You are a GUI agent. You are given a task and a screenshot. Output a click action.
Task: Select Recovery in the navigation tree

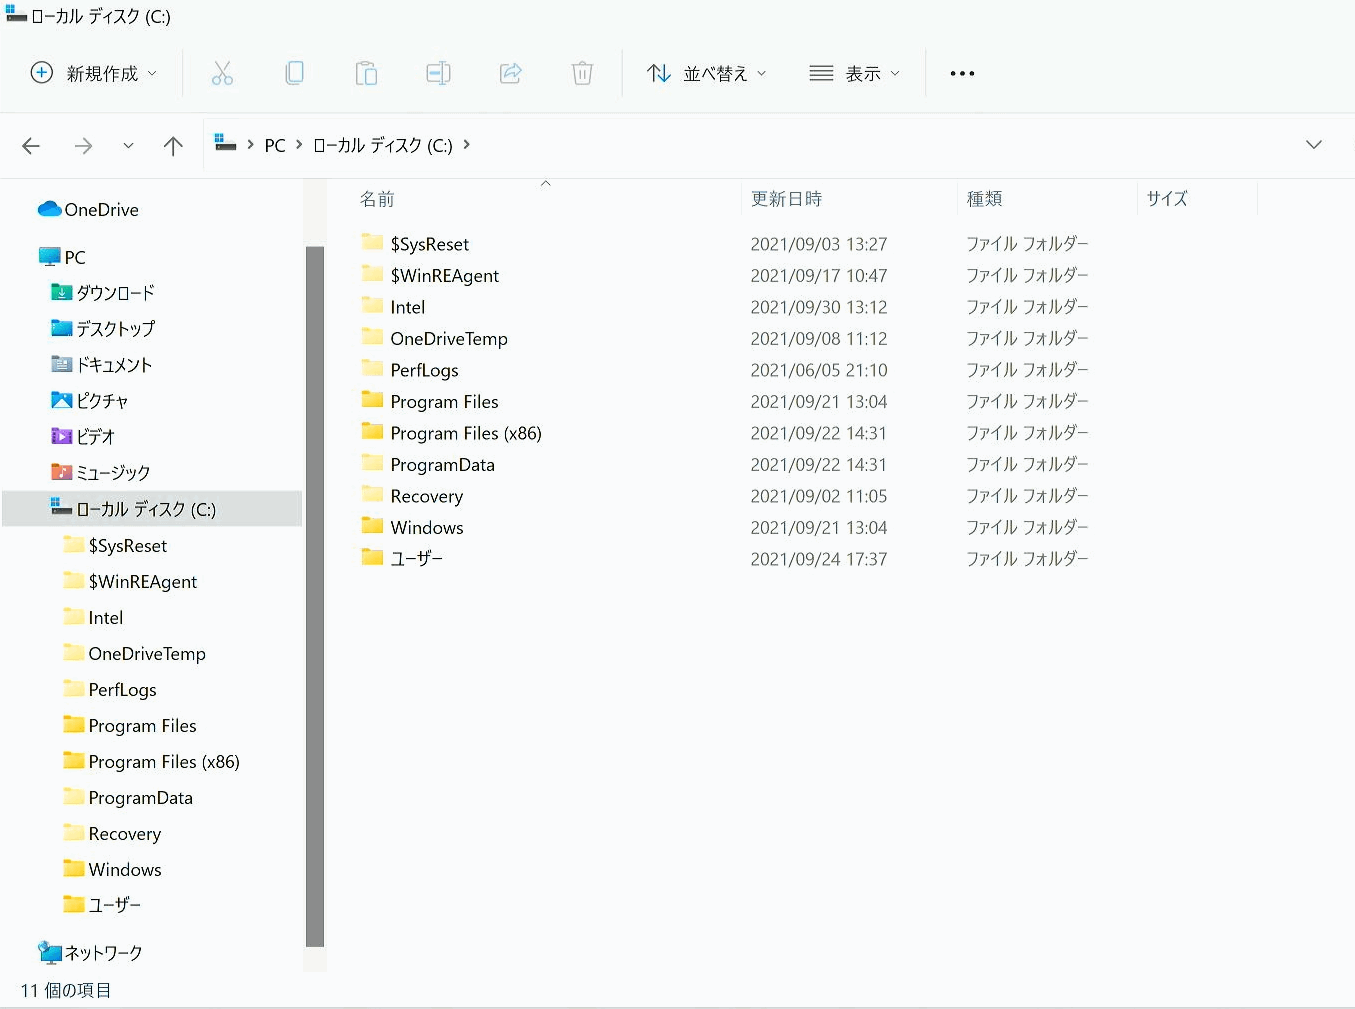[x=112, y=834]
